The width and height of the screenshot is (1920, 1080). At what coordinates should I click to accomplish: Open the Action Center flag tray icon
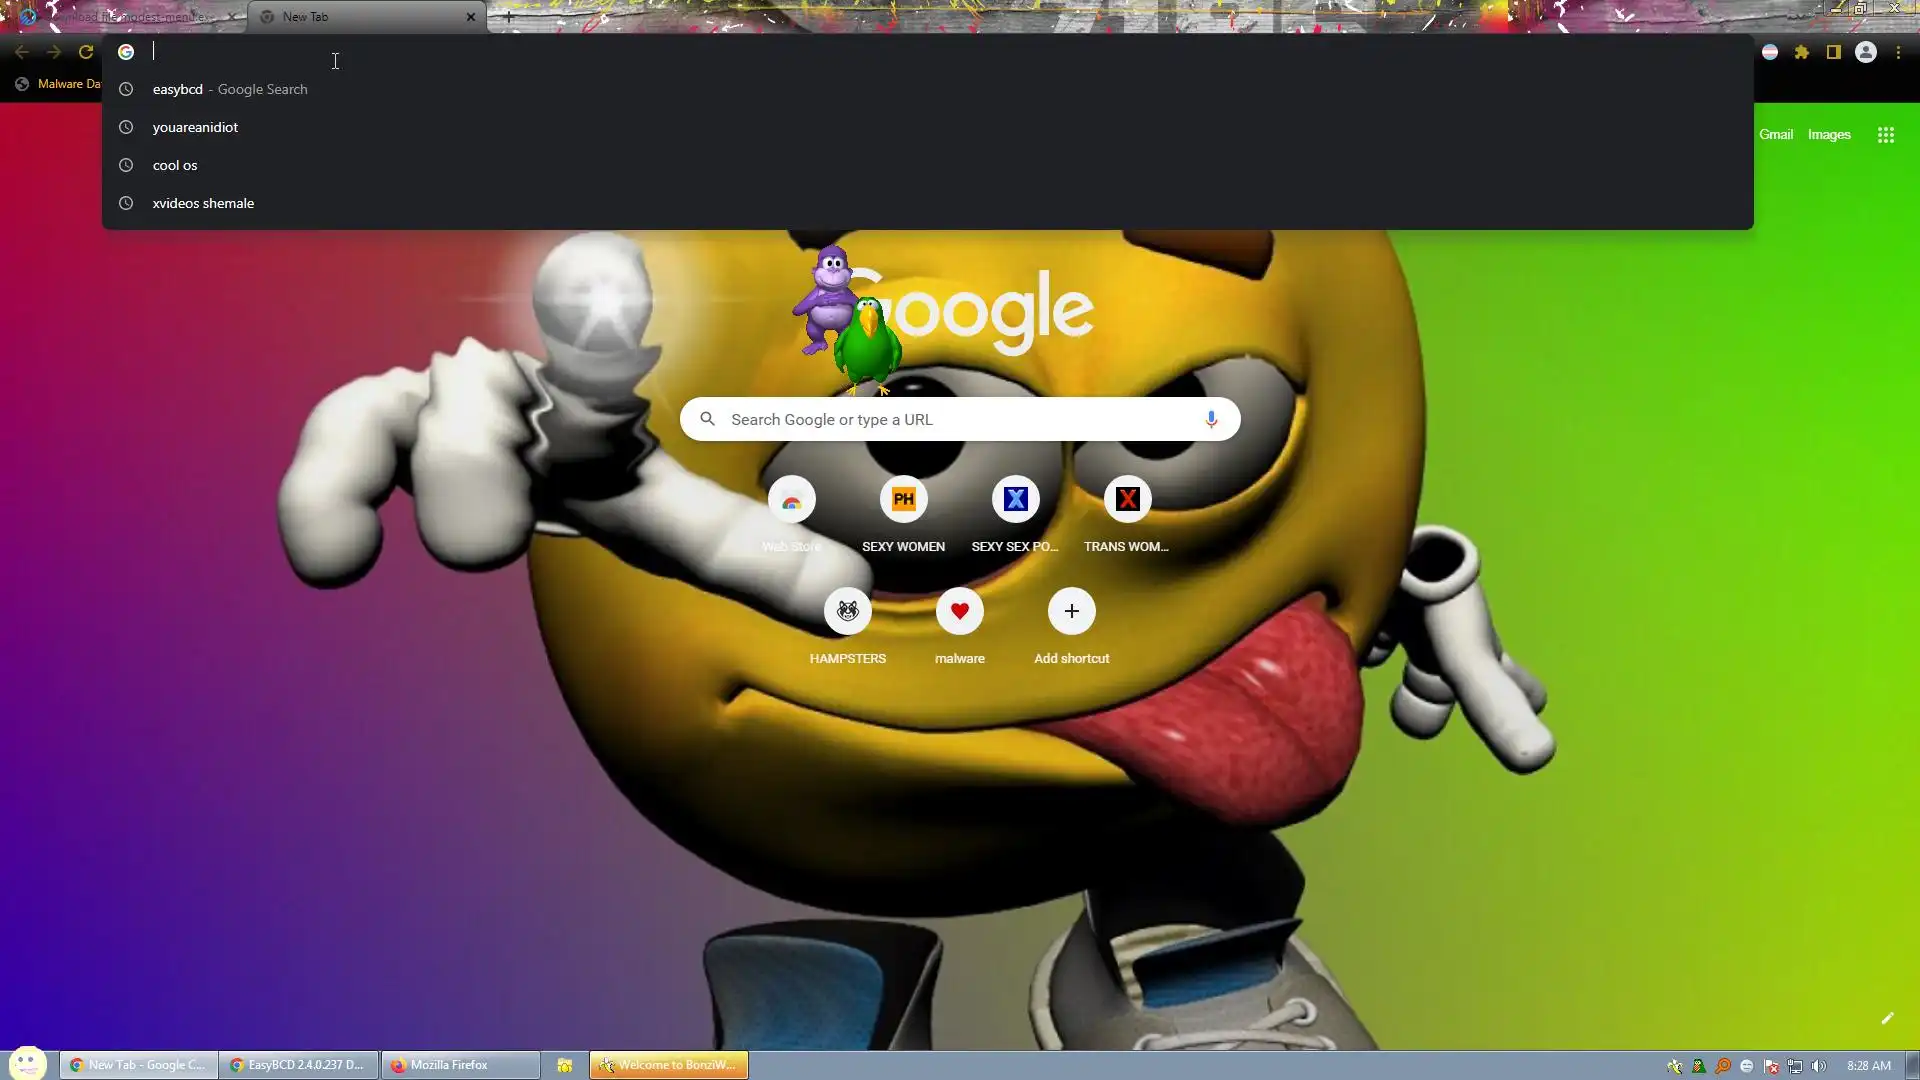(x=1771, y=1066)
